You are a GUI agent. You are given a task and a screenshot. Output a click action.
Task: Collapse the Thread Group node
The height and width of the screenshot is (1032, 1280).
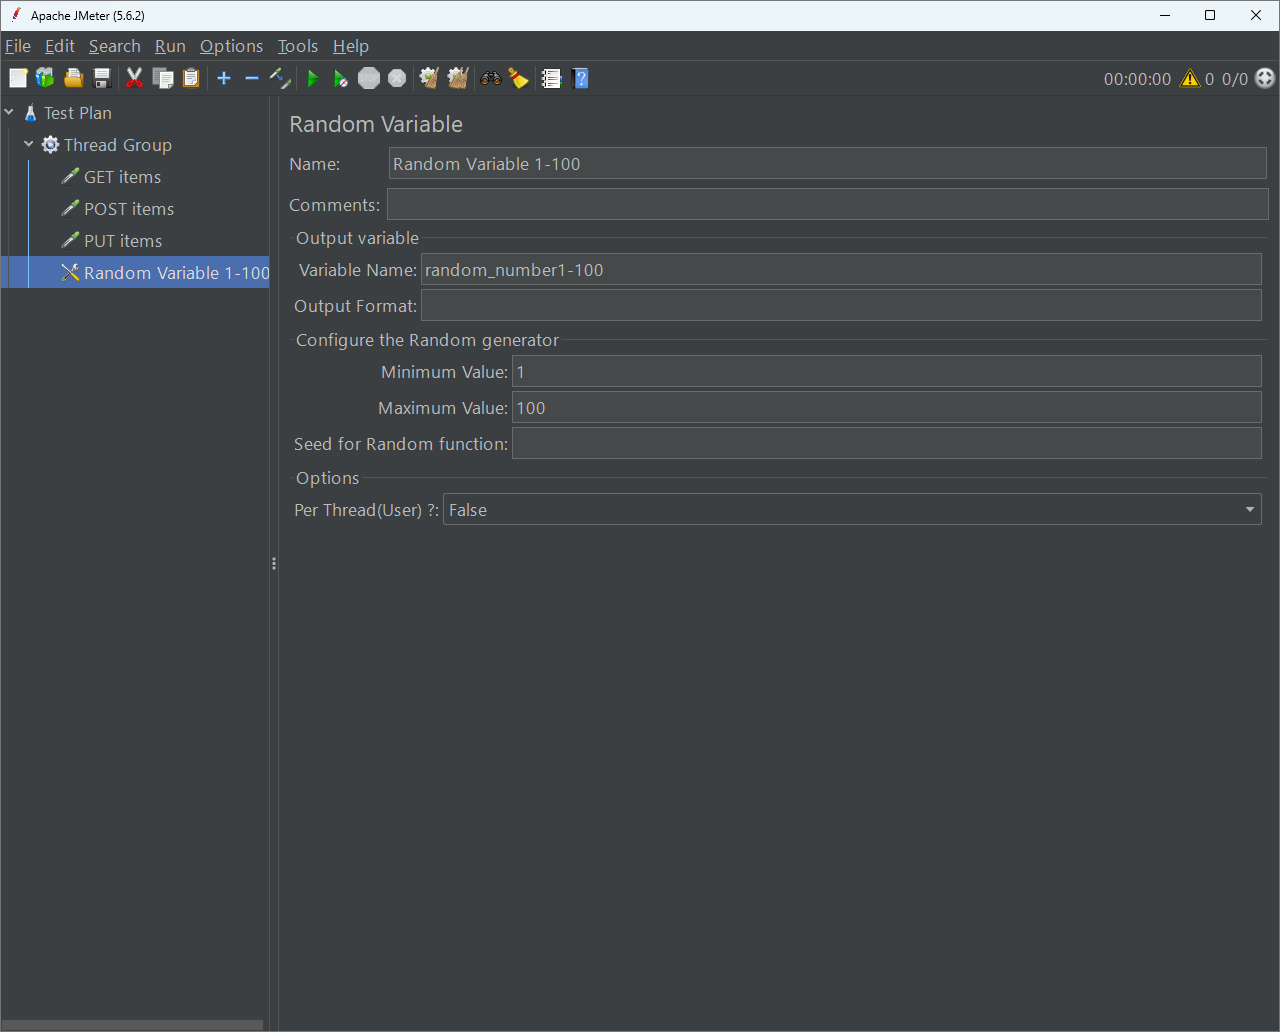[29, 145]
